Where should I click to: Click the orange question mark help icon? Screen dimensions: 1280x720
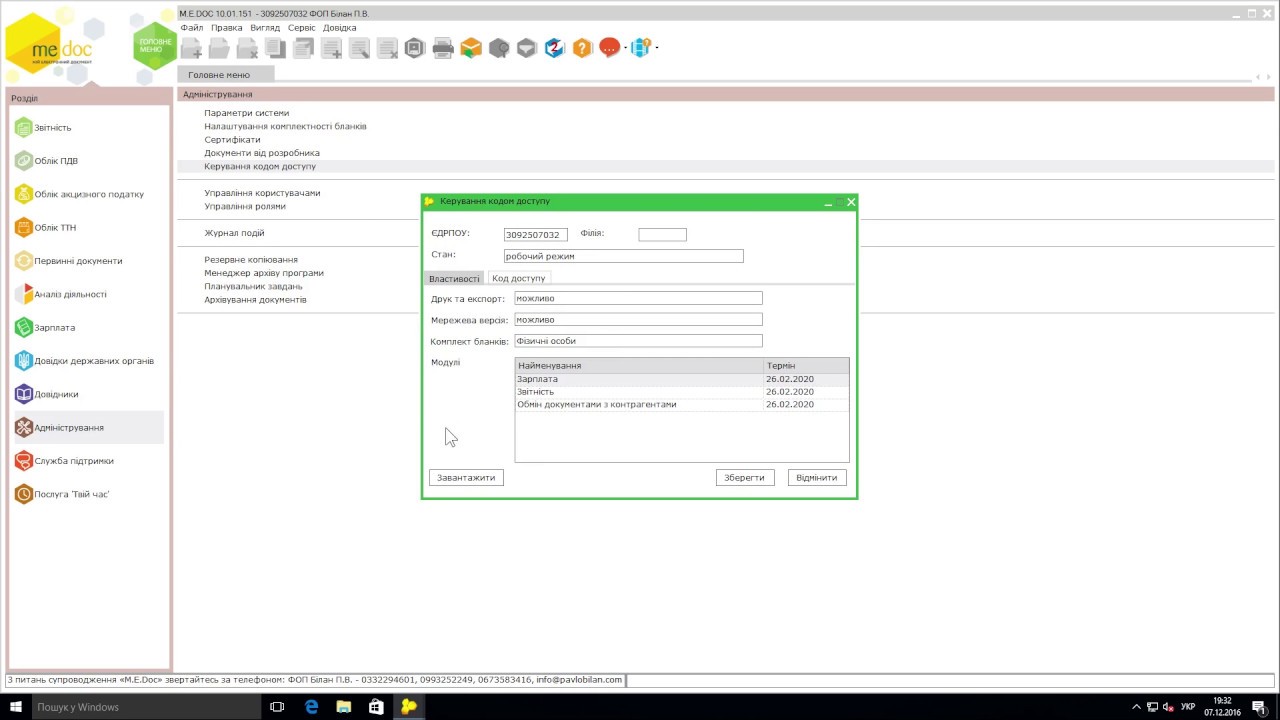(583, 48)
